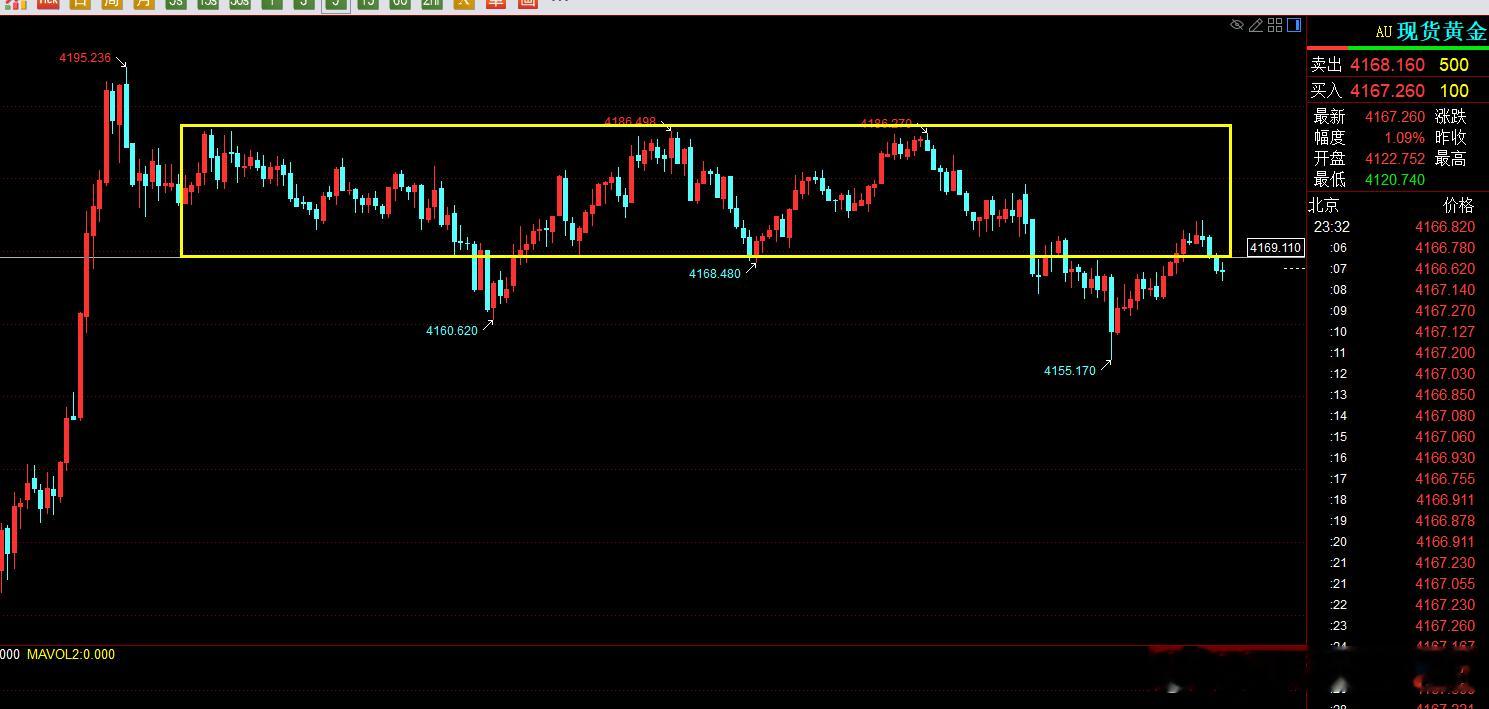The image size is (1489, 709).
Task: Click the 昨收 label
Action: pyautogui.click(x=1451, y=137)
